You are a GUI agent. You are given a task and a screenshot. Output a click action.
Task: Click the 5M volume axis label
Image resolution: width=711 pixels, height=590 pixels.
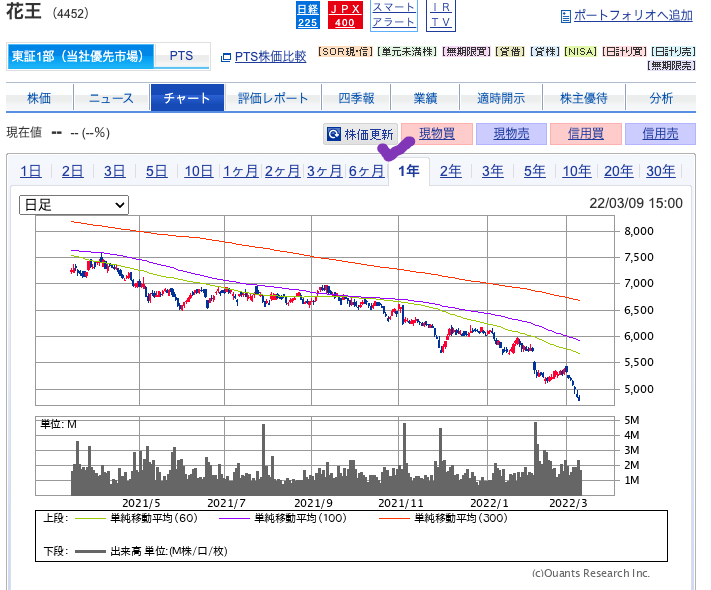pos(632,420)
